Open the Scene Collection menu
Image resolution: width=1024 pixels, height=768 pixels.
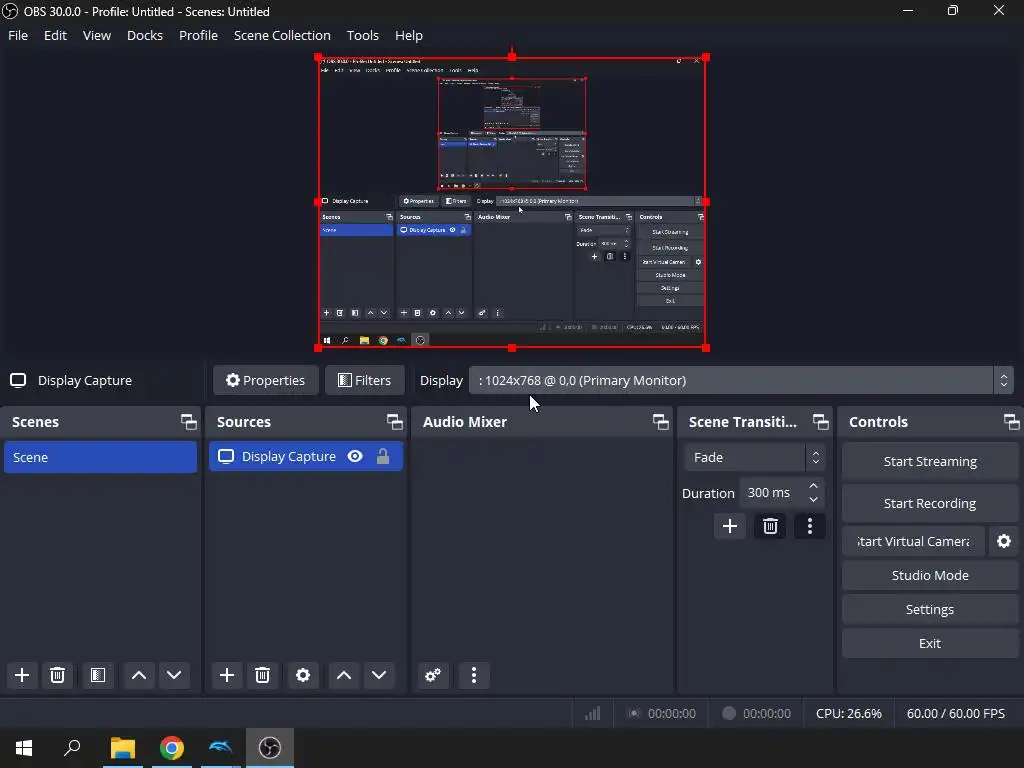click(282, 35)
